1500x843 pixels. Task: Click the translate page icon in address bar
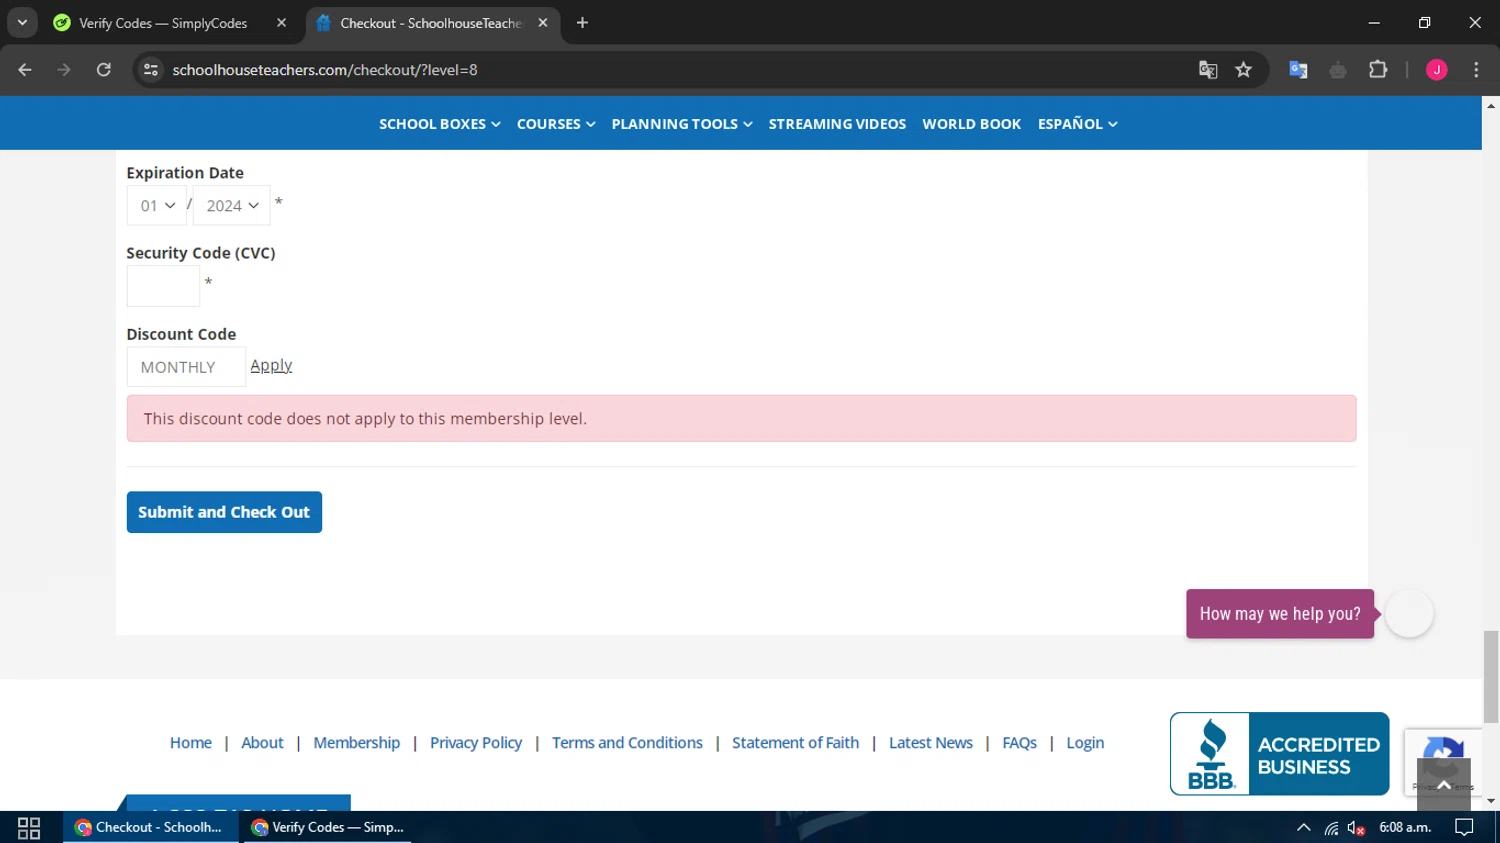tap(1208, 70)
